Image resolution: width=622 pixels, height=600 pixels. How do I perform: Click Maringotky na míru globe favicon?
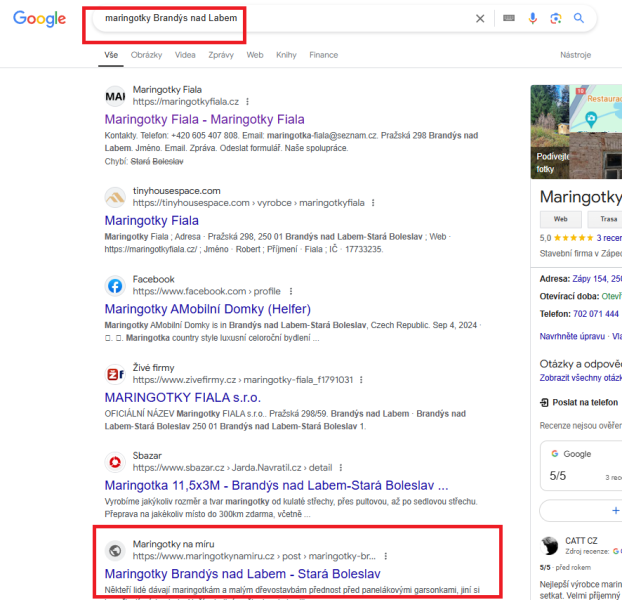pyautogui.click(x=115, y=550)
